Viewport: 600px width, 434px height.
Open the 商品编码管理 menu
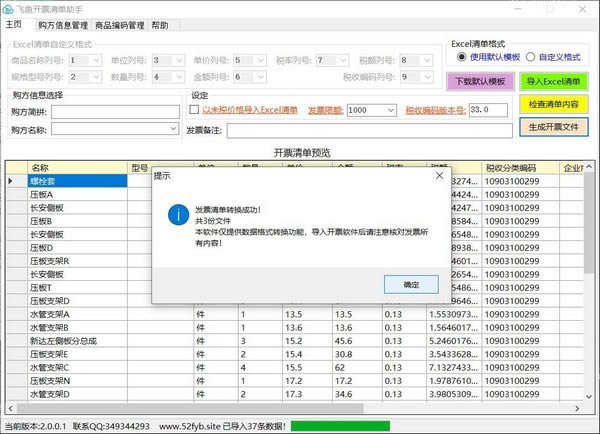click(119, 25)
